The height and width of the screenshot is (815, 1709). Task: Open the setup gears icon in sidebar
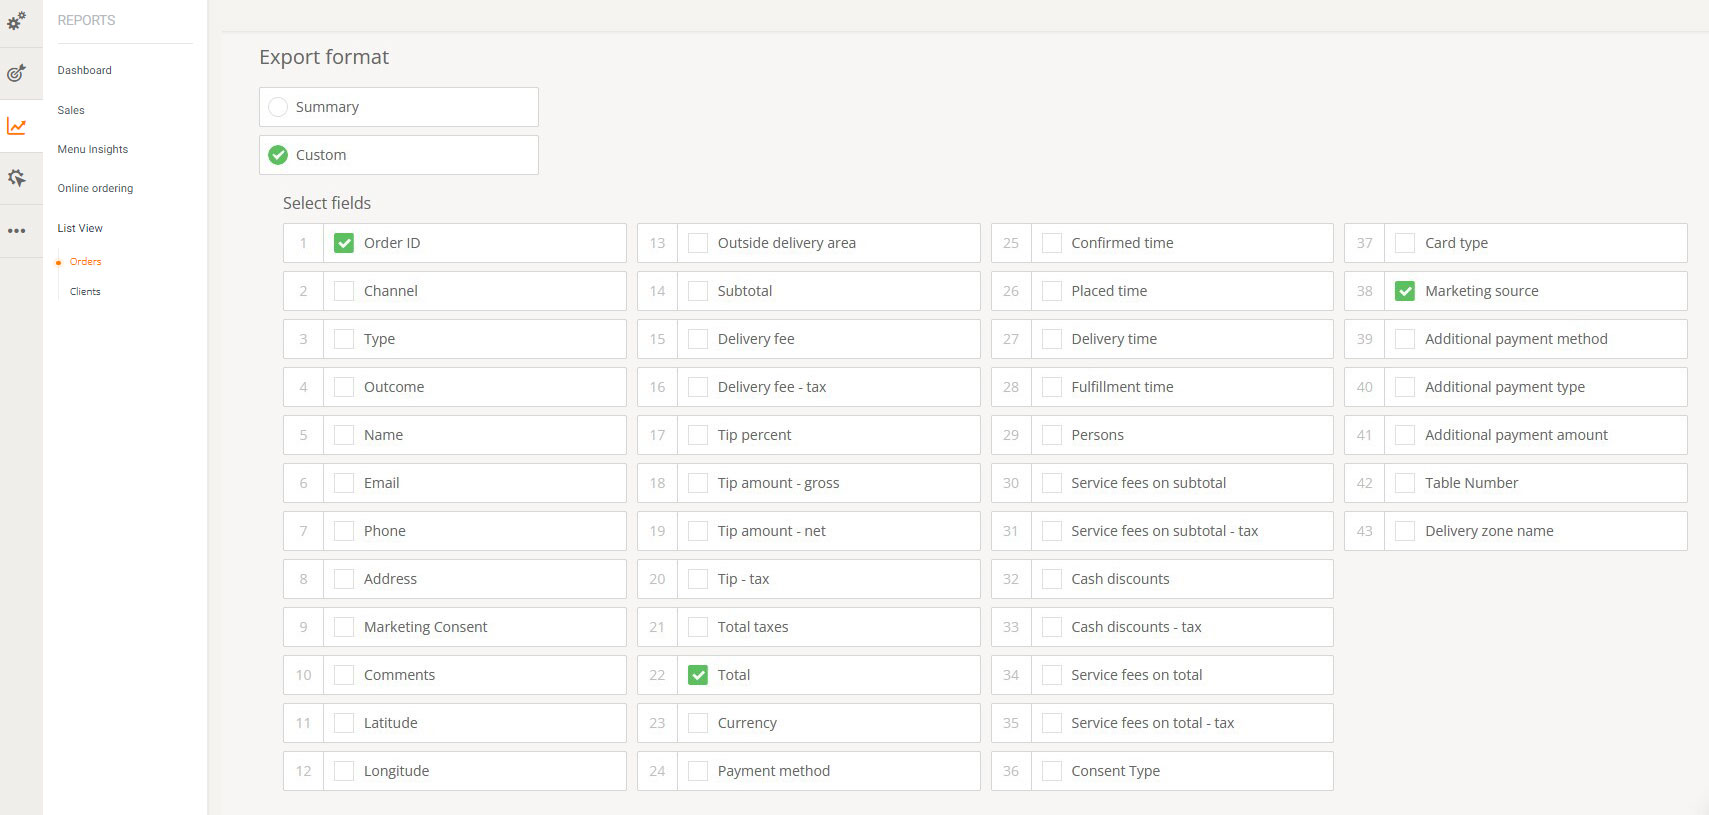click(x=17, y=21)
